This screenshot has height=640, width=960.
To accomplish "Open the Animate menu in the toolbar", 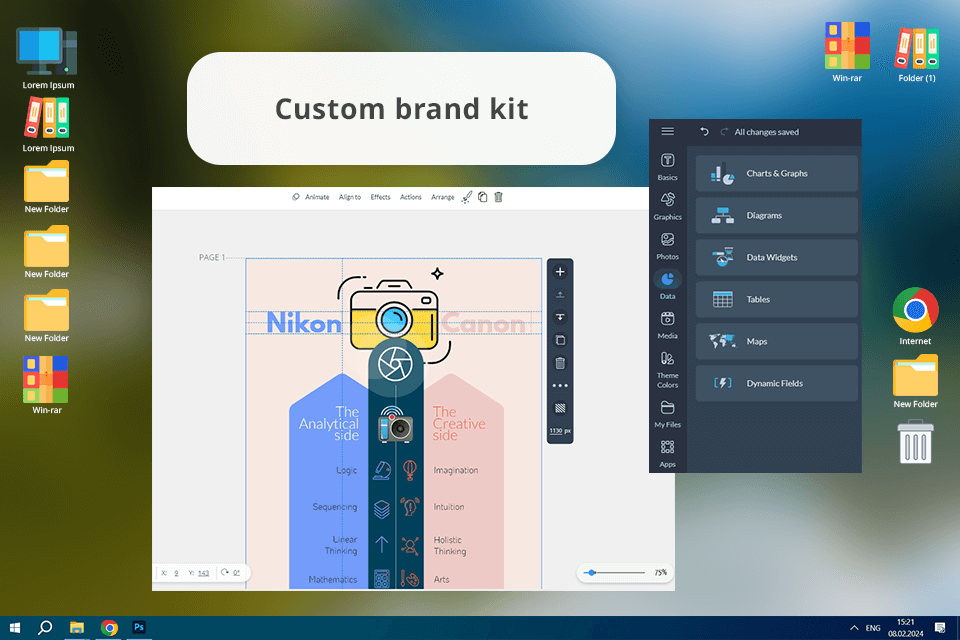I will [311, 197].
